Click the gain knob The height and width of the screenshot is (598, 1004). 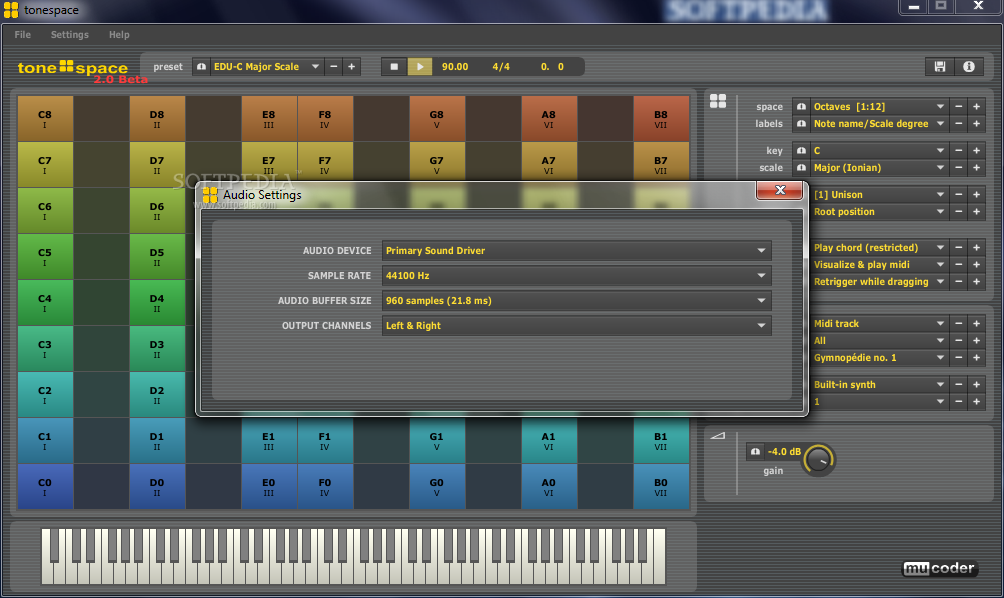(x=818, y=459)
